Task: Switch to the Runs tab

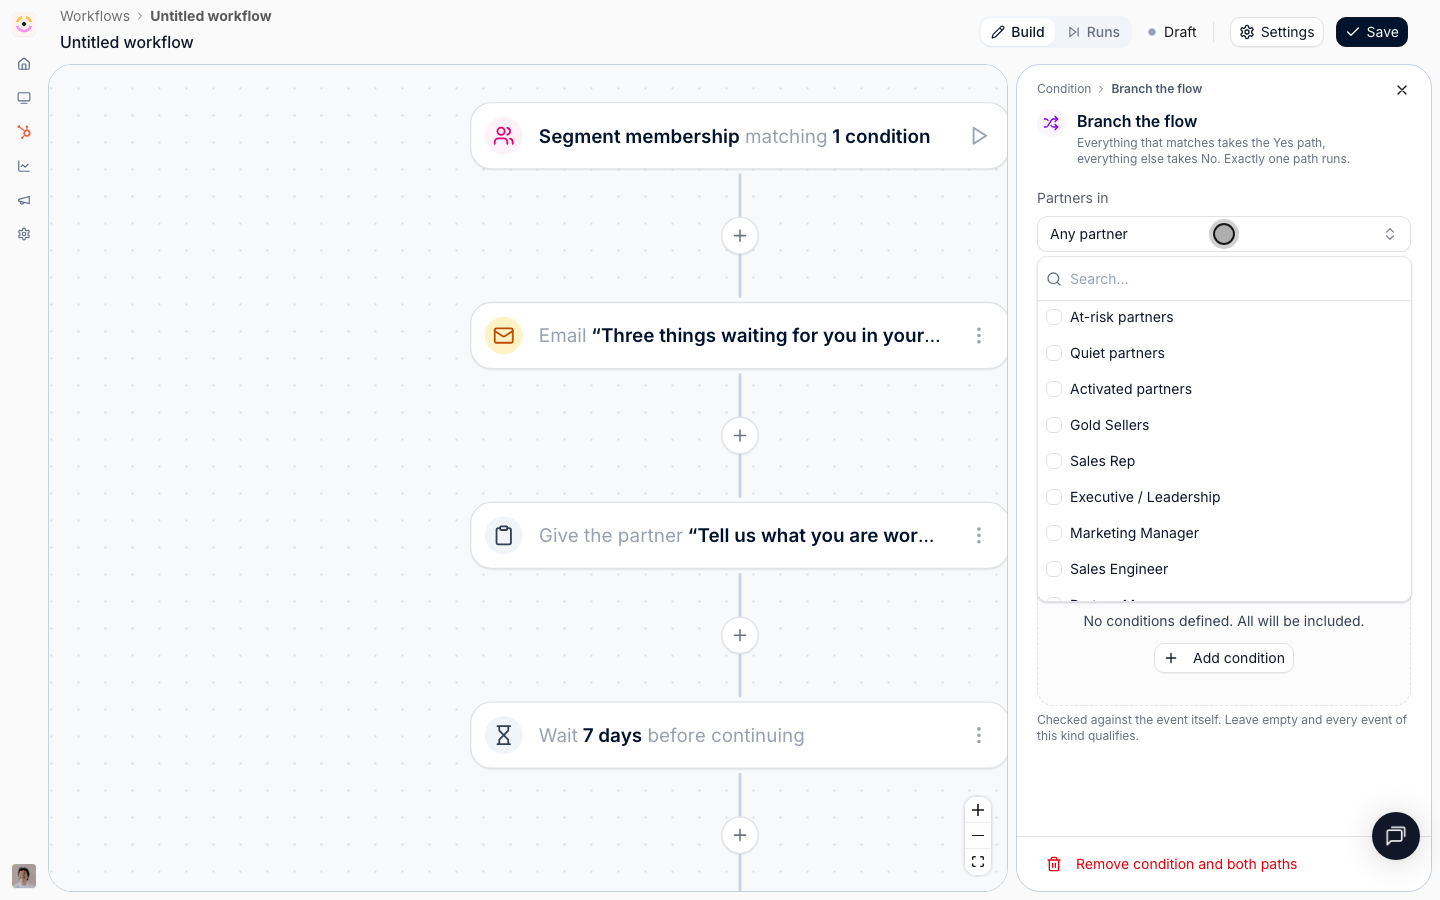Action: pos(1094,32)
